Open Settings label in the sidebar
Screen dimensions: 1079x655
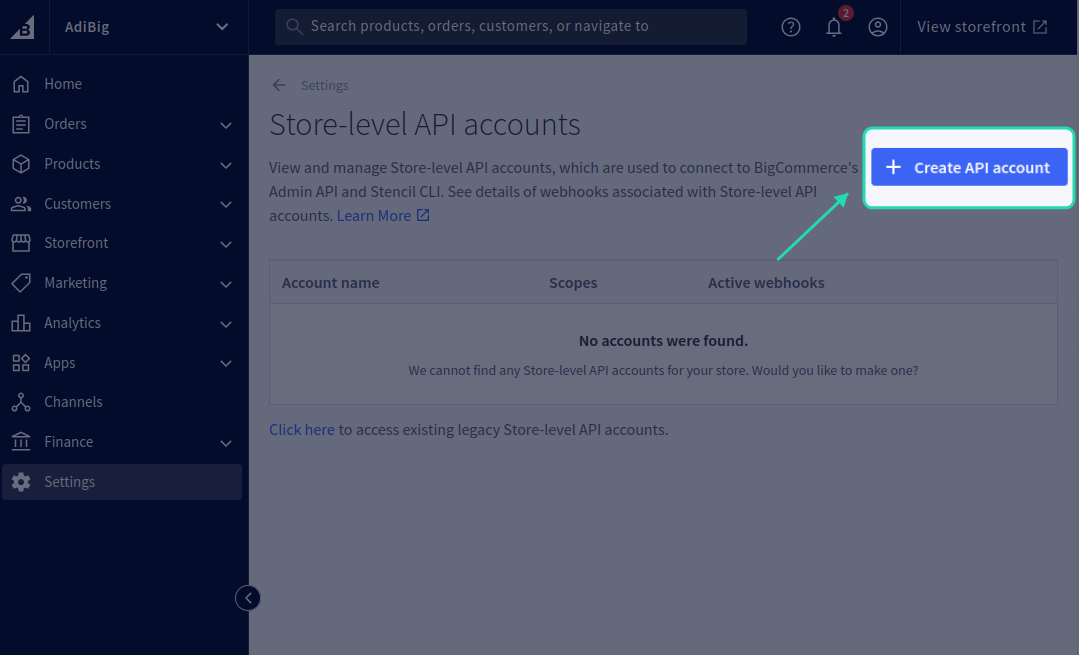tap(70, 482)
